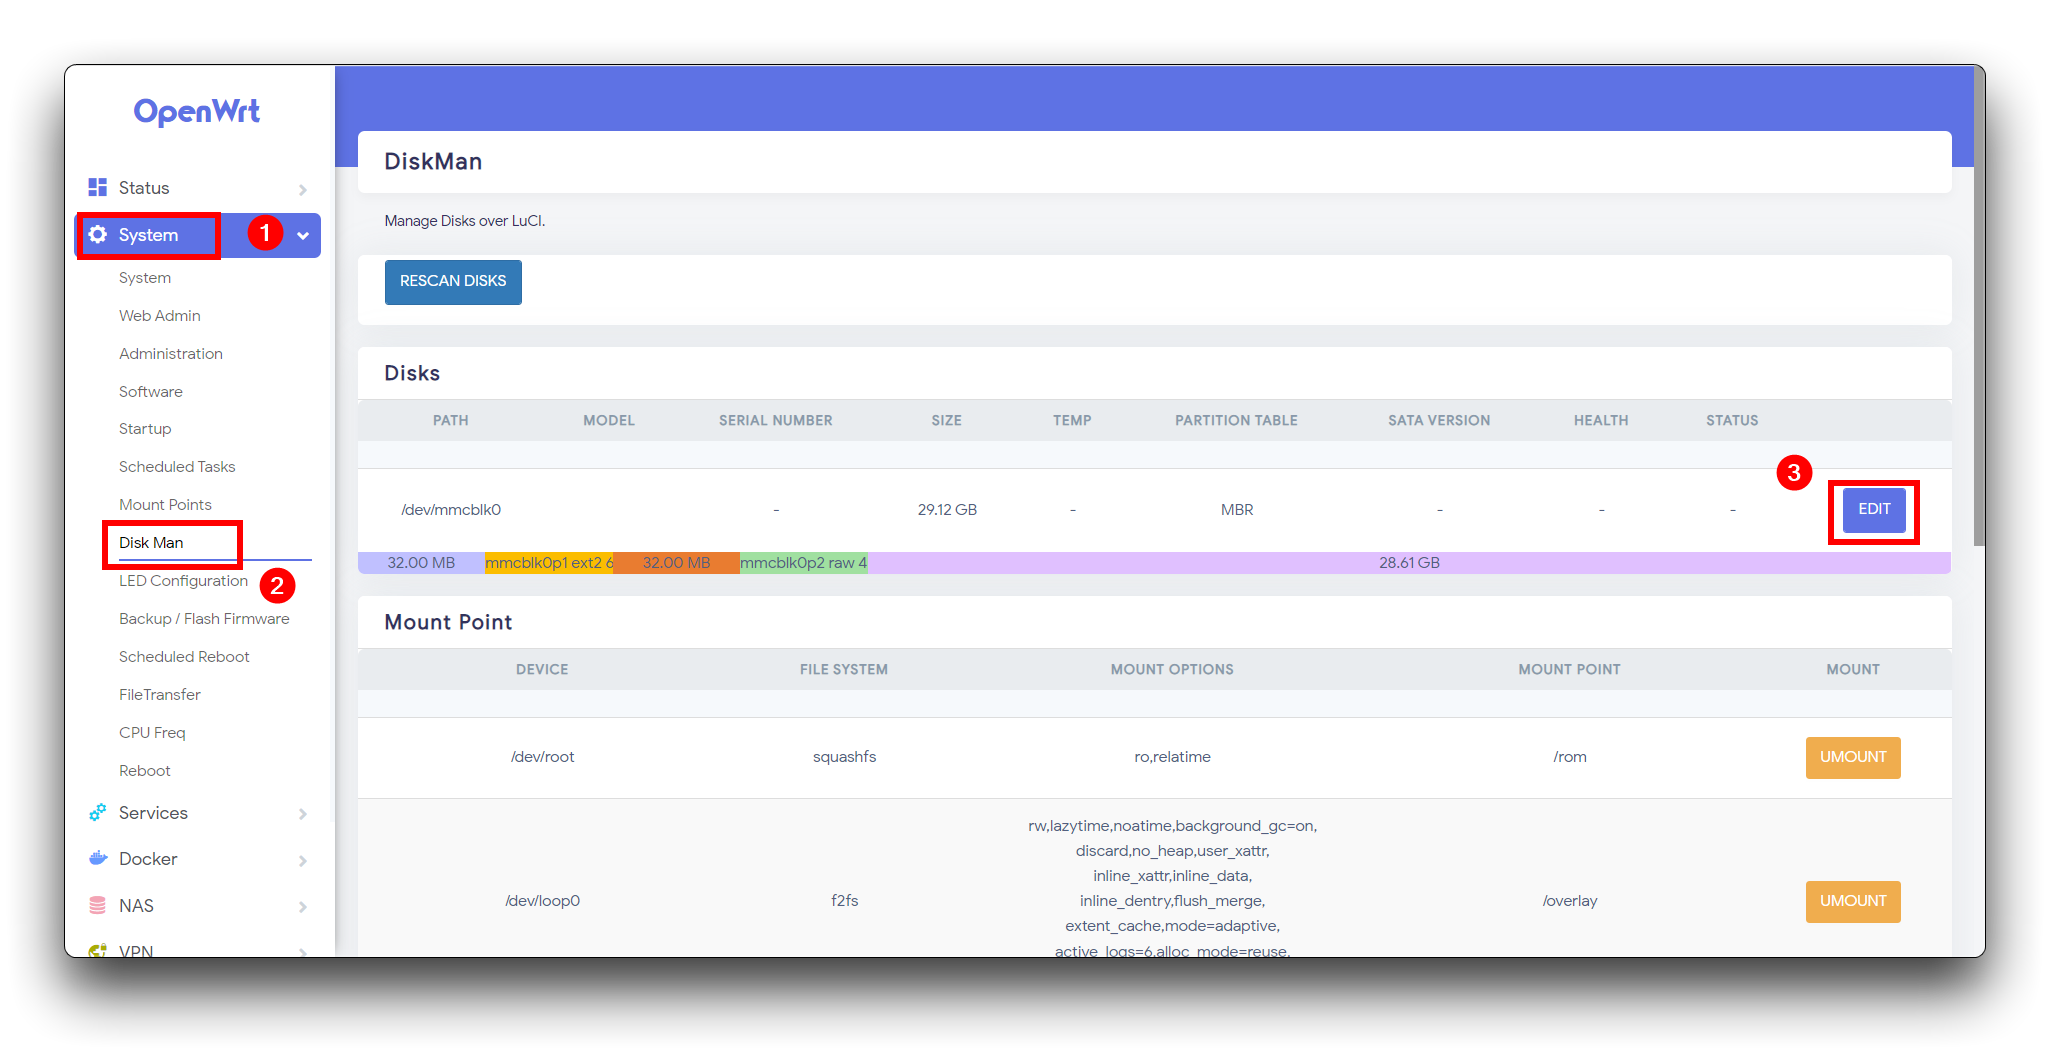Image resolution: width=2050 pixels, height=1054 pixels.
Task: Click the SATA VERSION column header
Action: point(1439,421)
